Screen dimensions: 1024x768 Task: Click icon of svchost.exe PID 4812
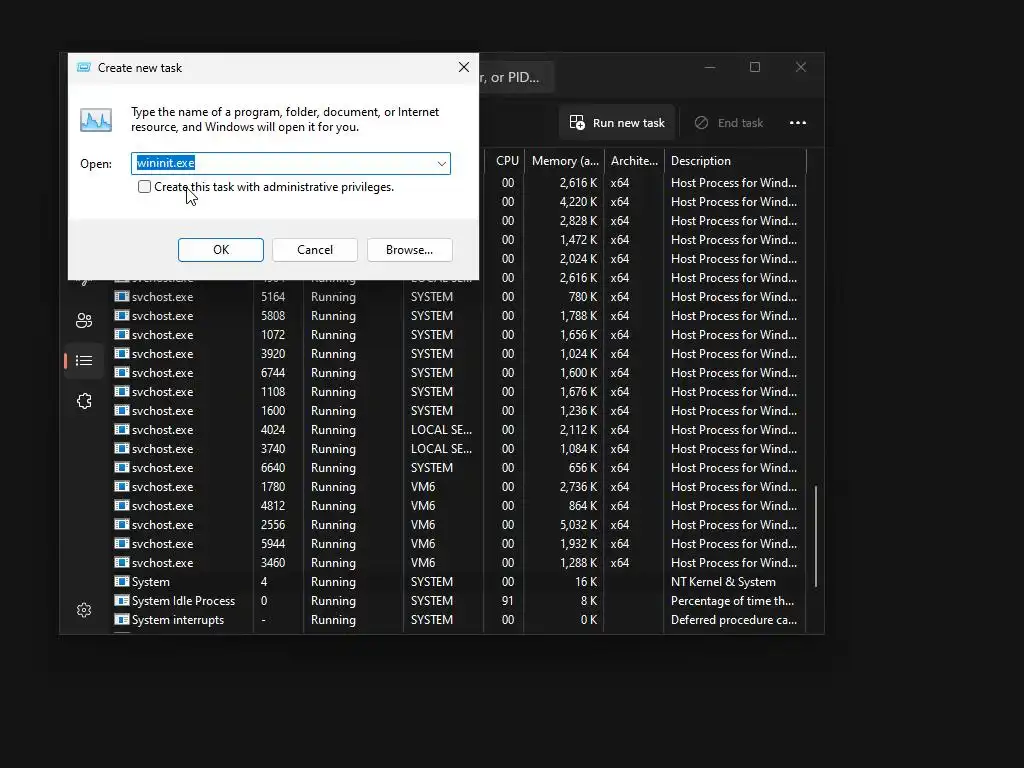(x=121, y=505)
